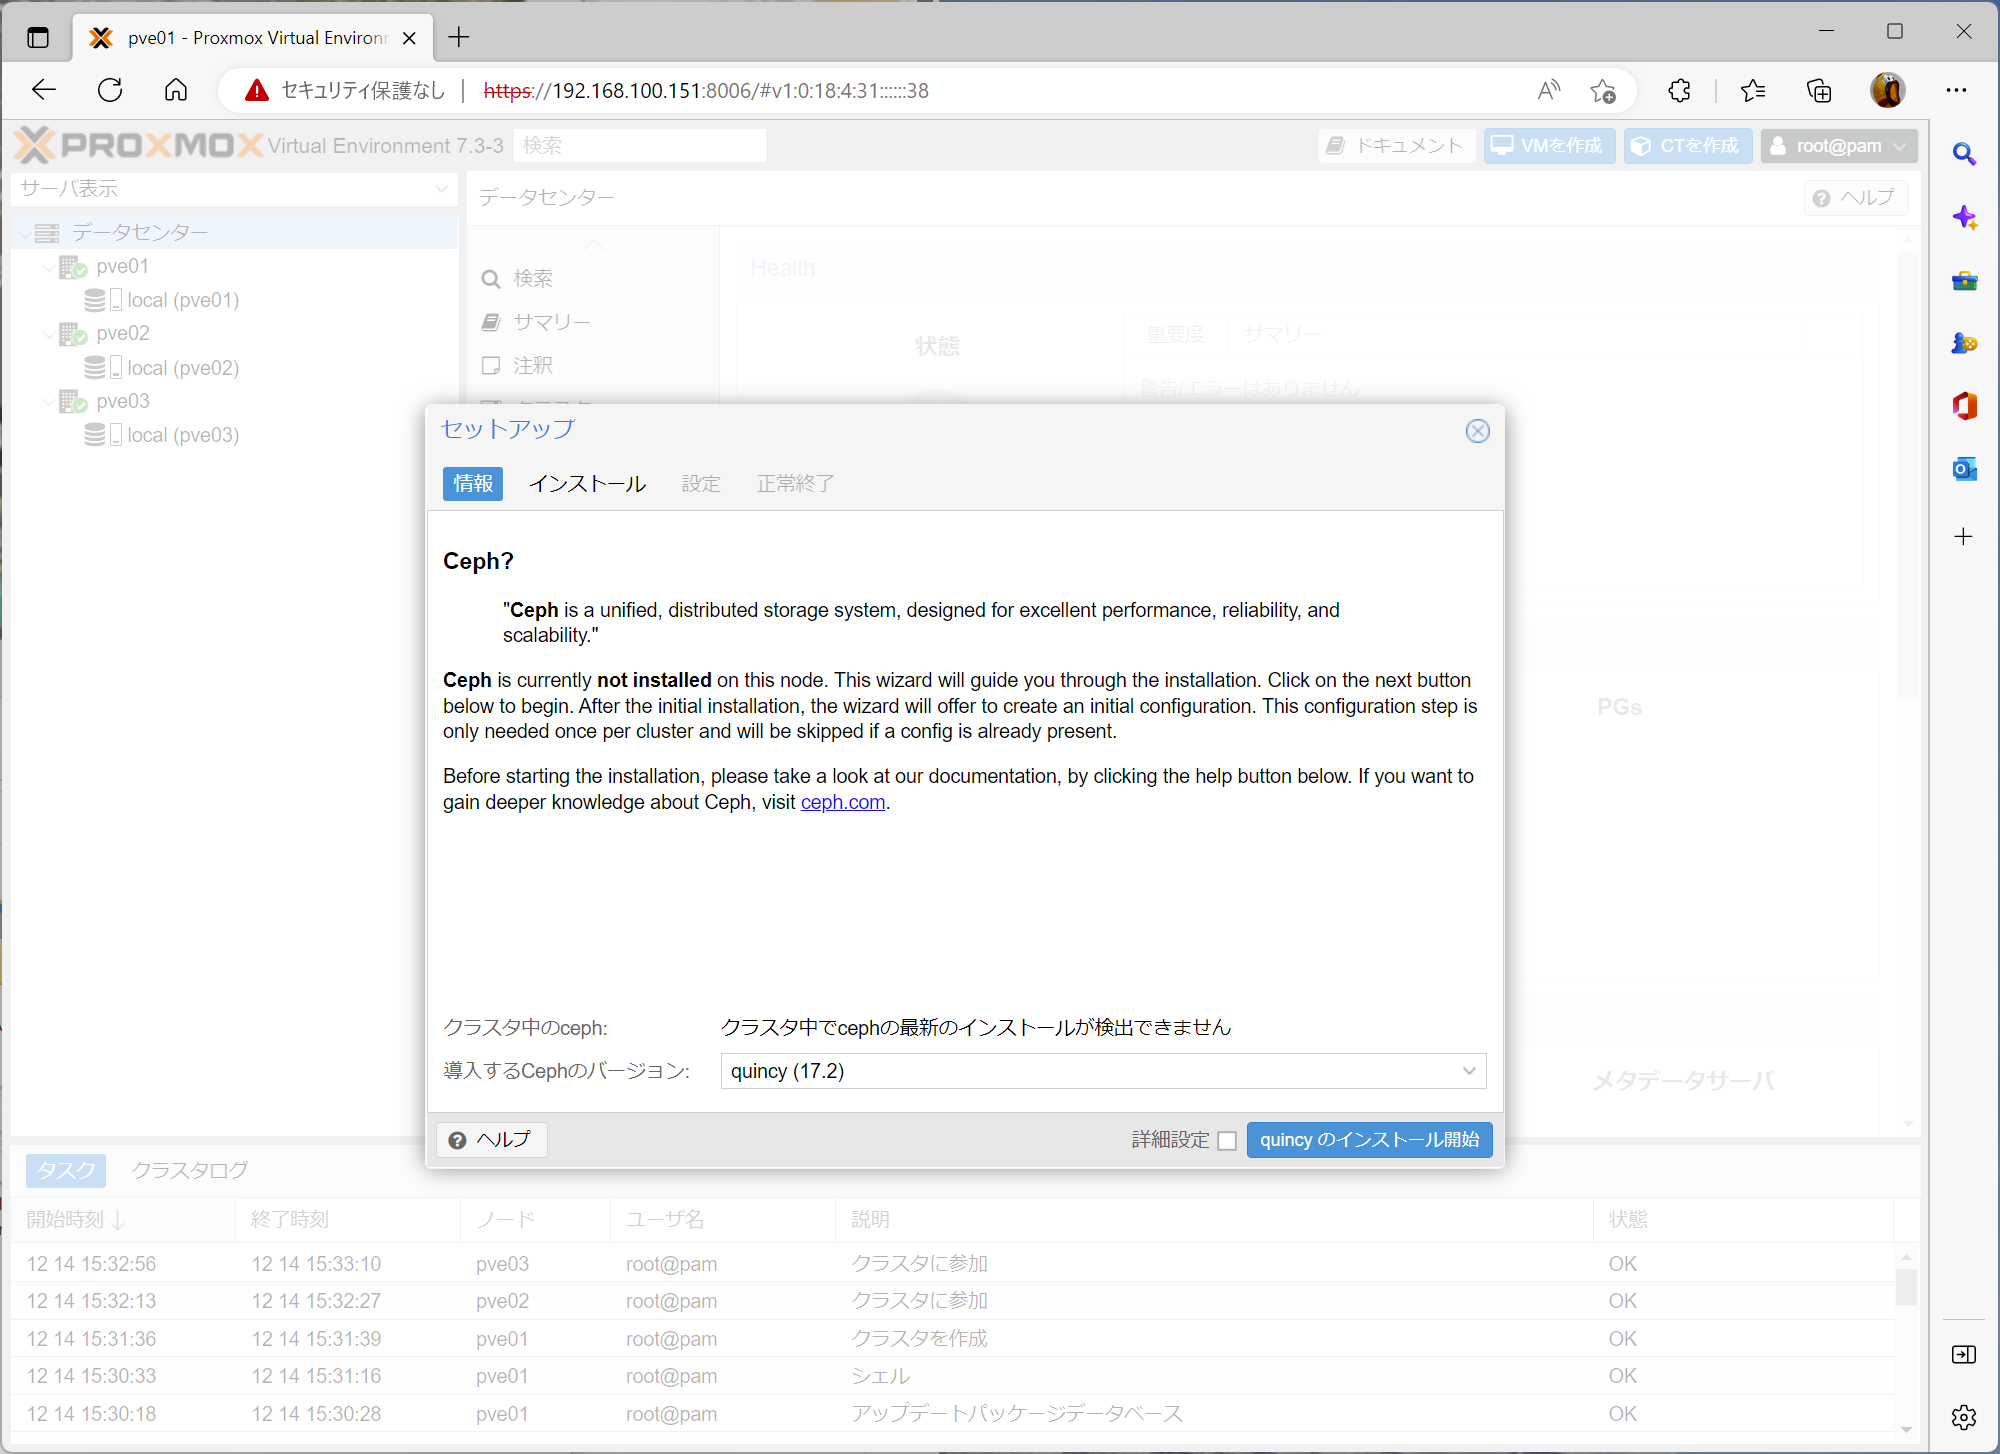Select the pve02 server icon

(73, 334)
